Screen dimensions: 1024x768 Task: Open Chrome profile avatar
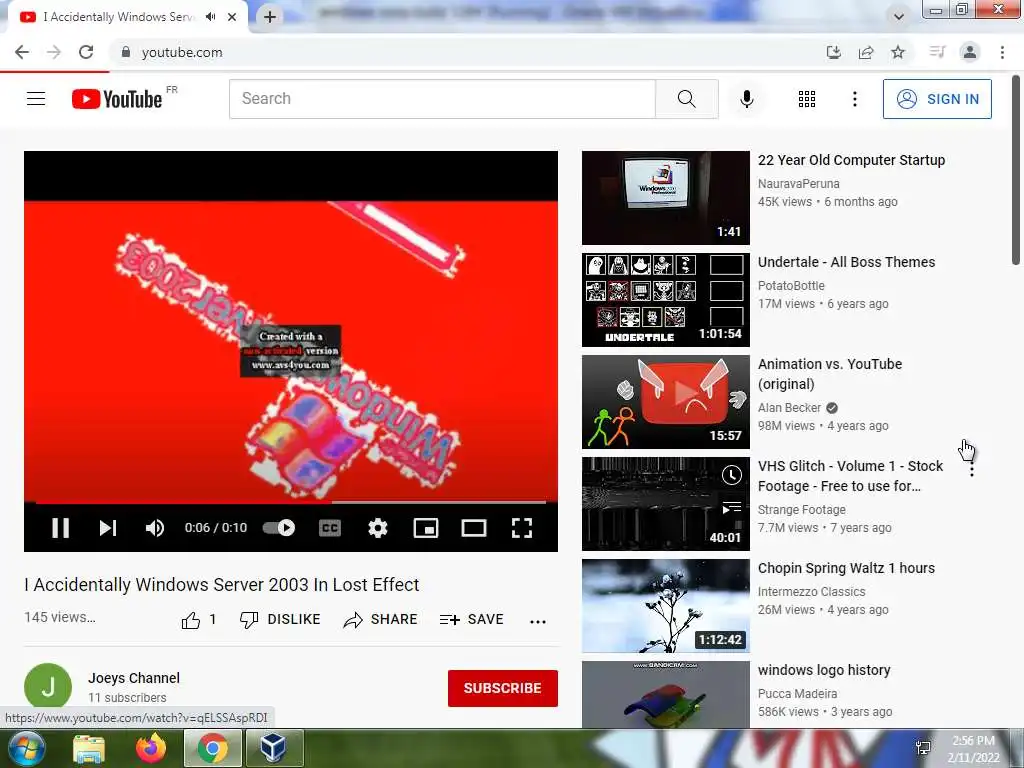(x=970, y=52)
